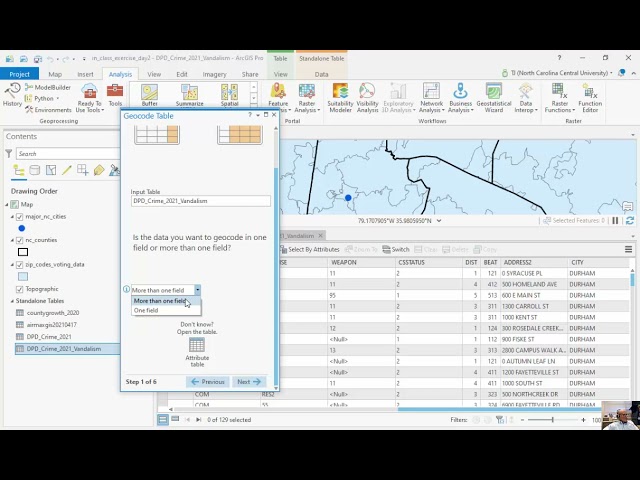Click Next in Geocode Table wizard
This screenshot has height=480, width=640.
click(249, 382)
